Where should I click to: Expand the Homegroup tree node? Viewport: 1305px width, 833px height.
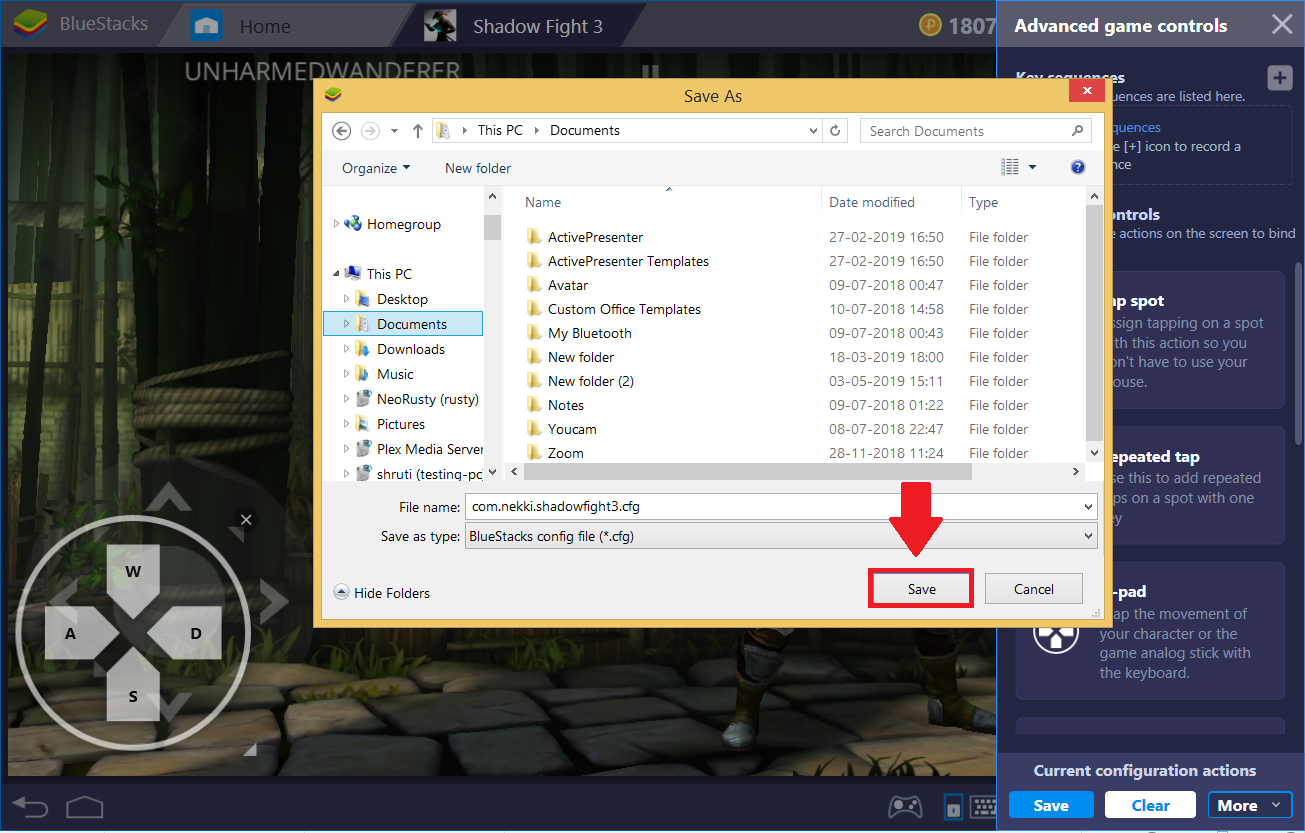point(336,224)
